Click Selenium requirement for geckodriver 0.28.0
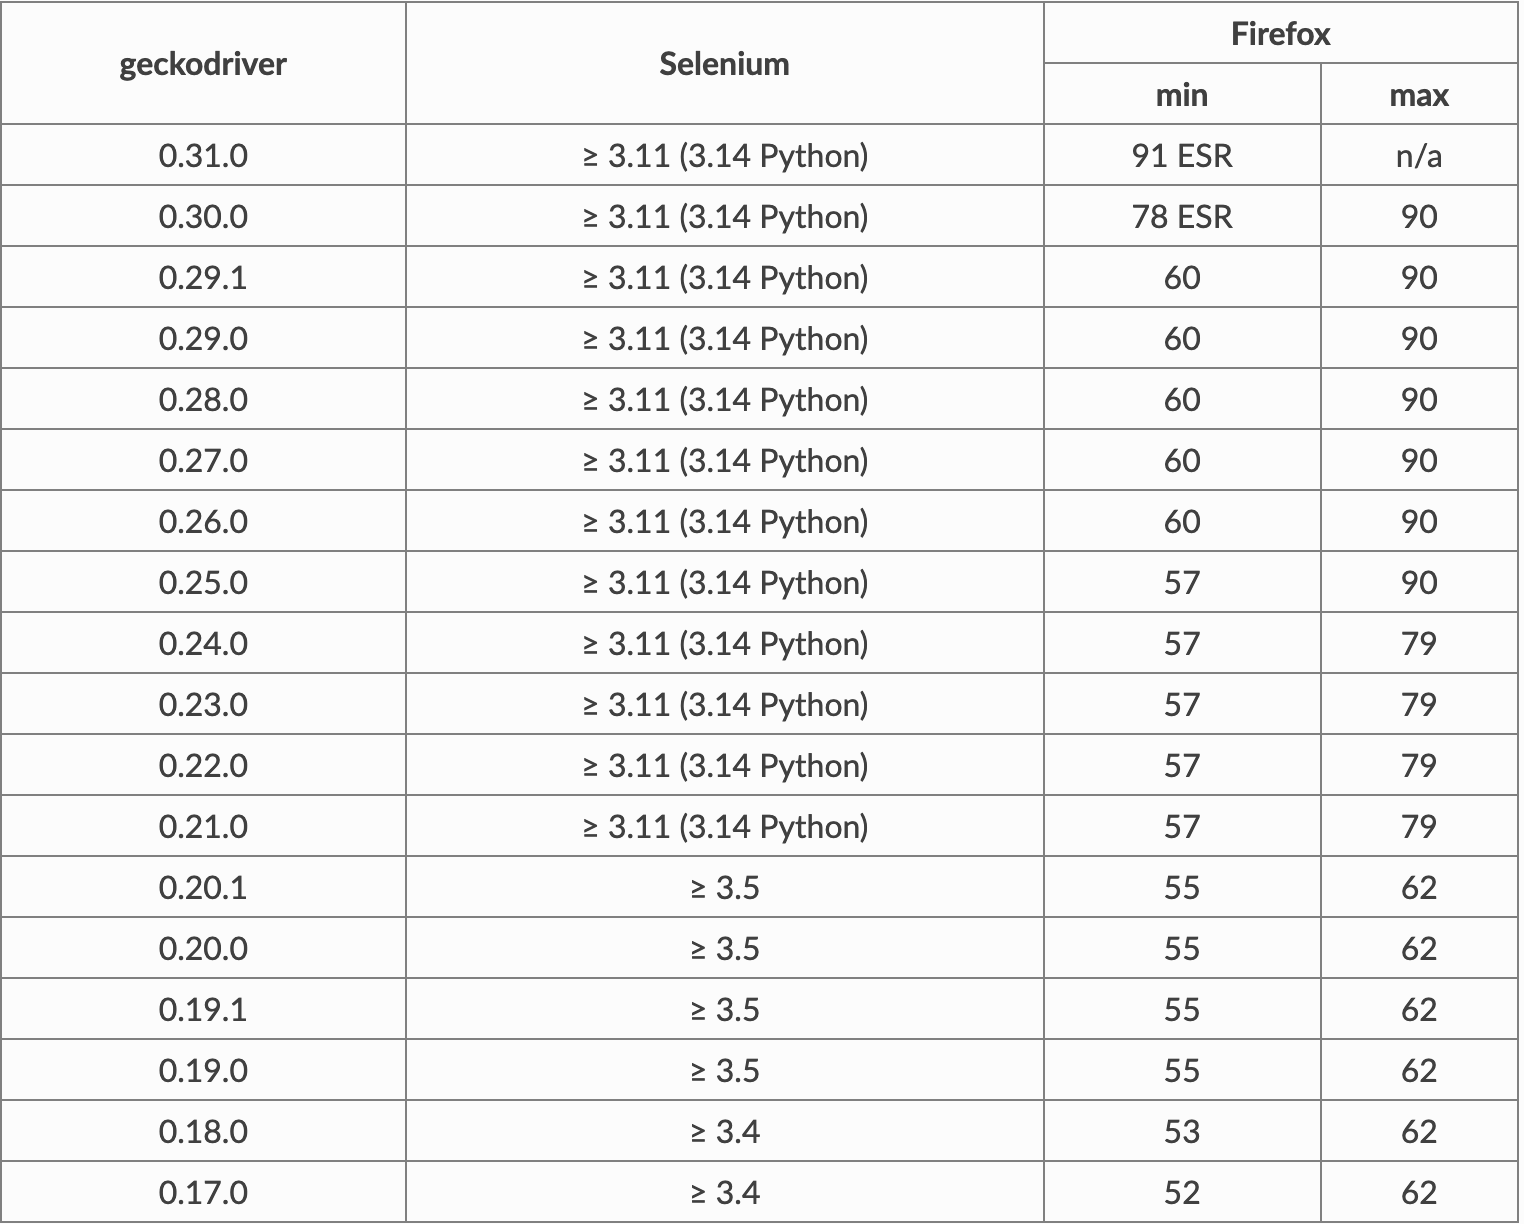This screenshot has height=1224, width=1524. click(x=725, y=400)
